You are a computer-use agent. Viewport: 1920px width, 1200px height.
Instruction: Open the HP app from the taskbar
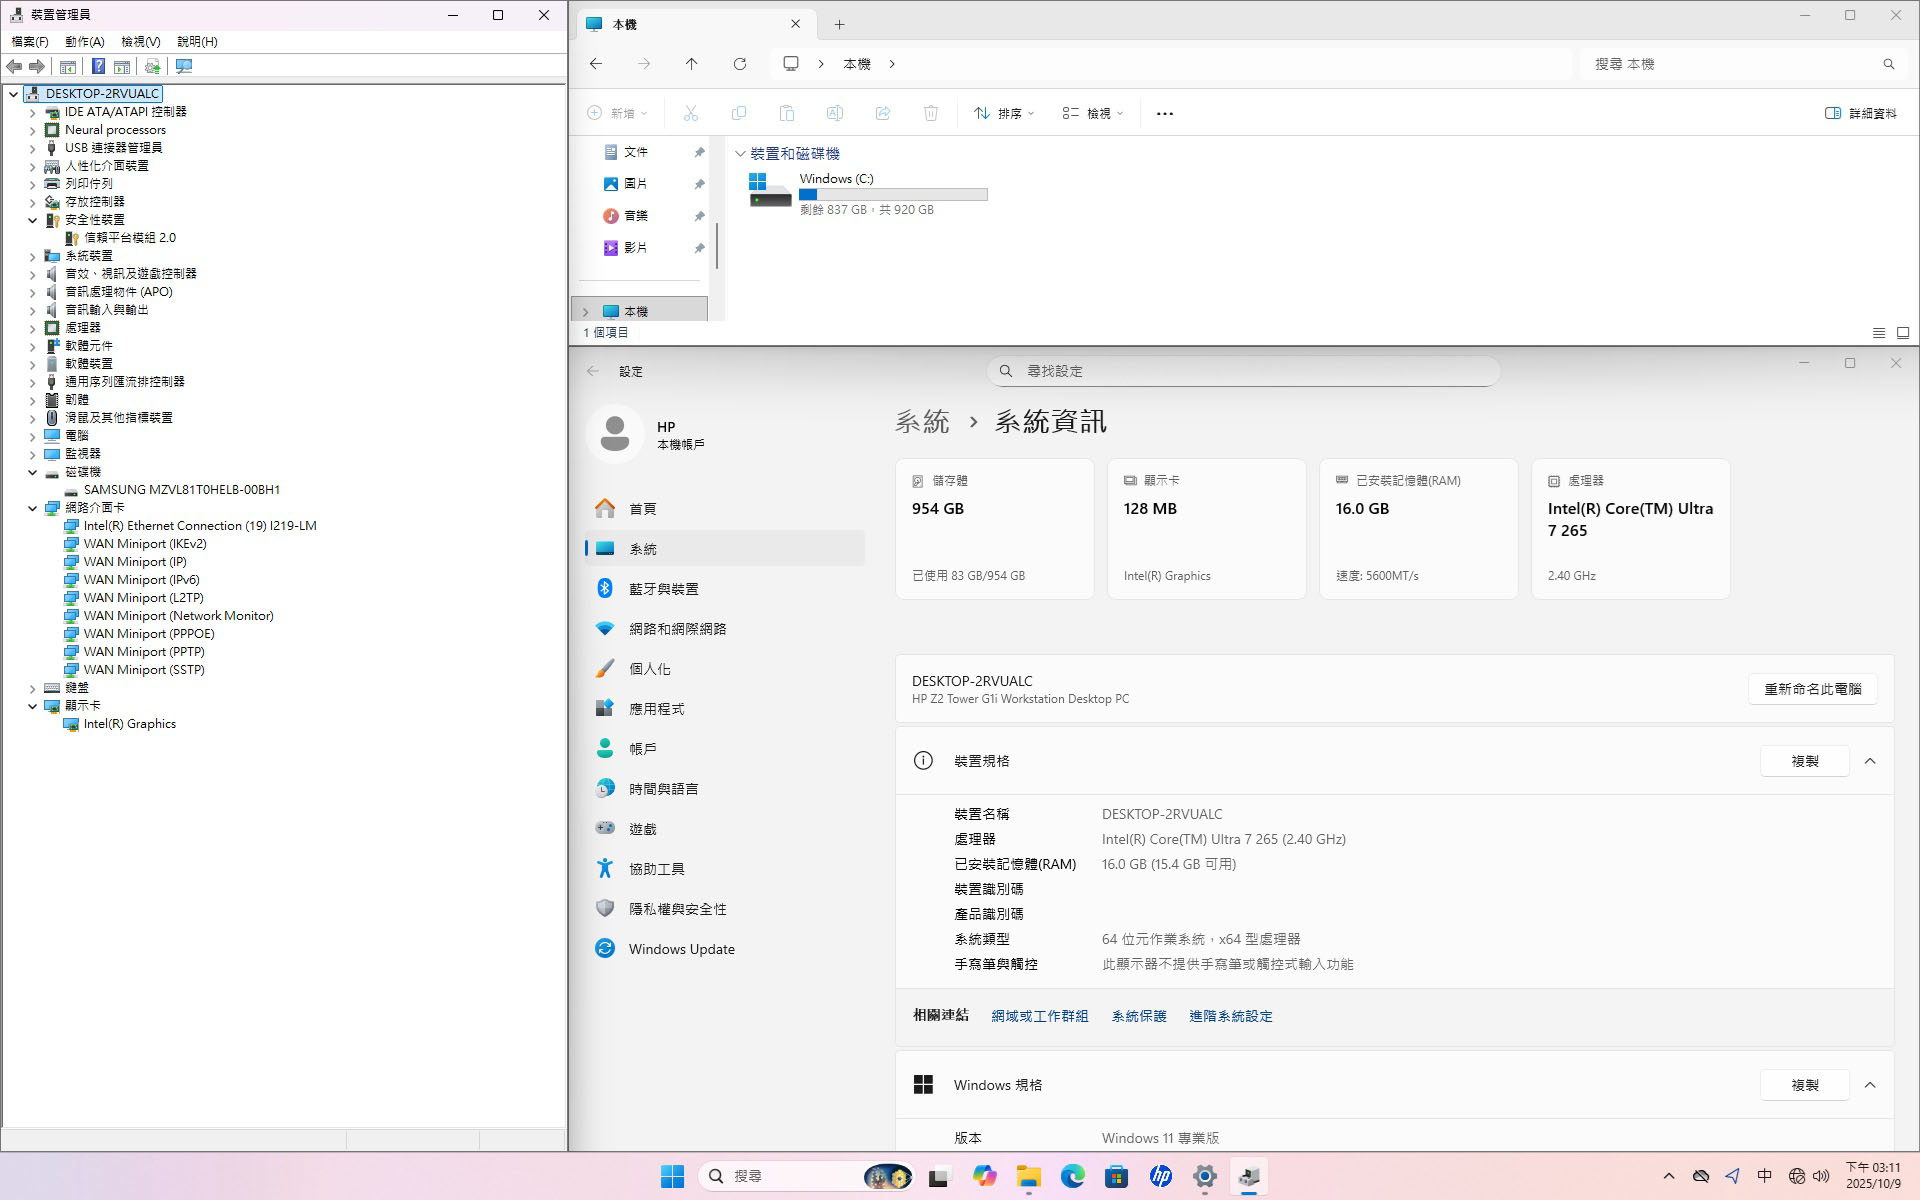[1160, 1177]
